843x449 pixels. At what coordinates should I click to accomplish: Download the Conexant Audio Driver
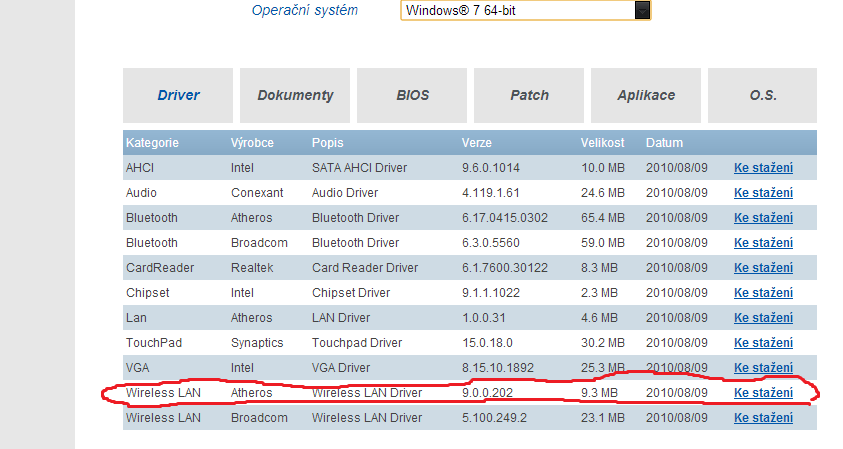(763, 193)
